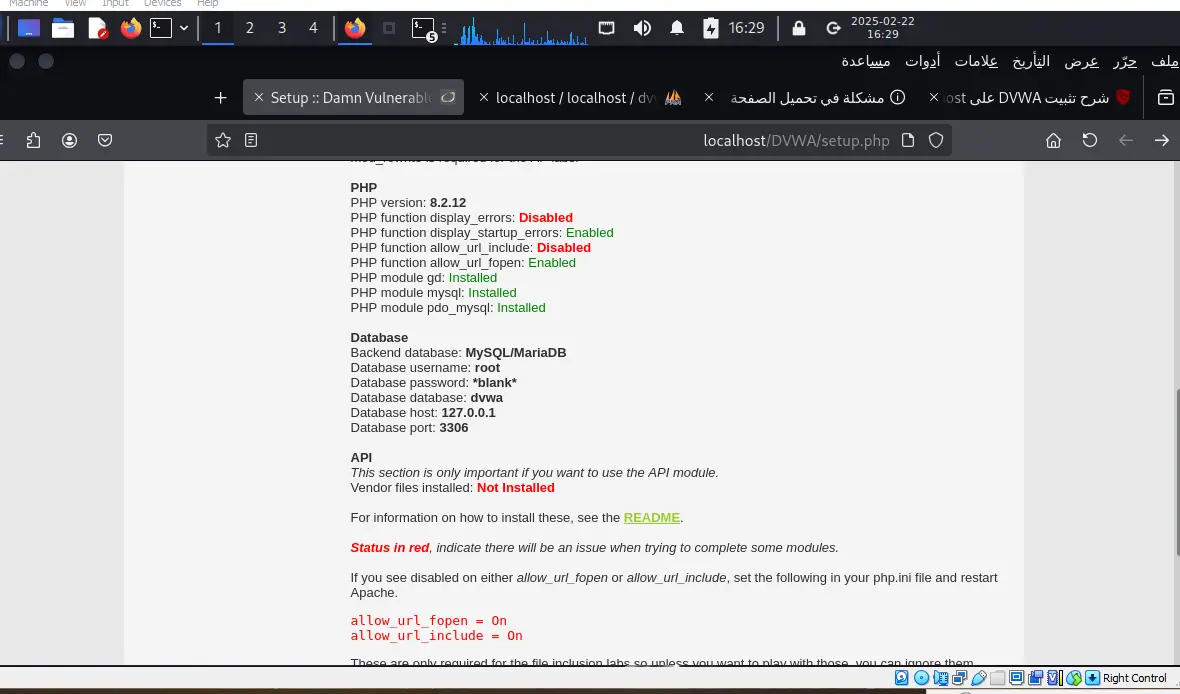Click the MySQL/MariaDB backend database value
This screenshot has width=1180, height=694.
[x=515, y=353]
